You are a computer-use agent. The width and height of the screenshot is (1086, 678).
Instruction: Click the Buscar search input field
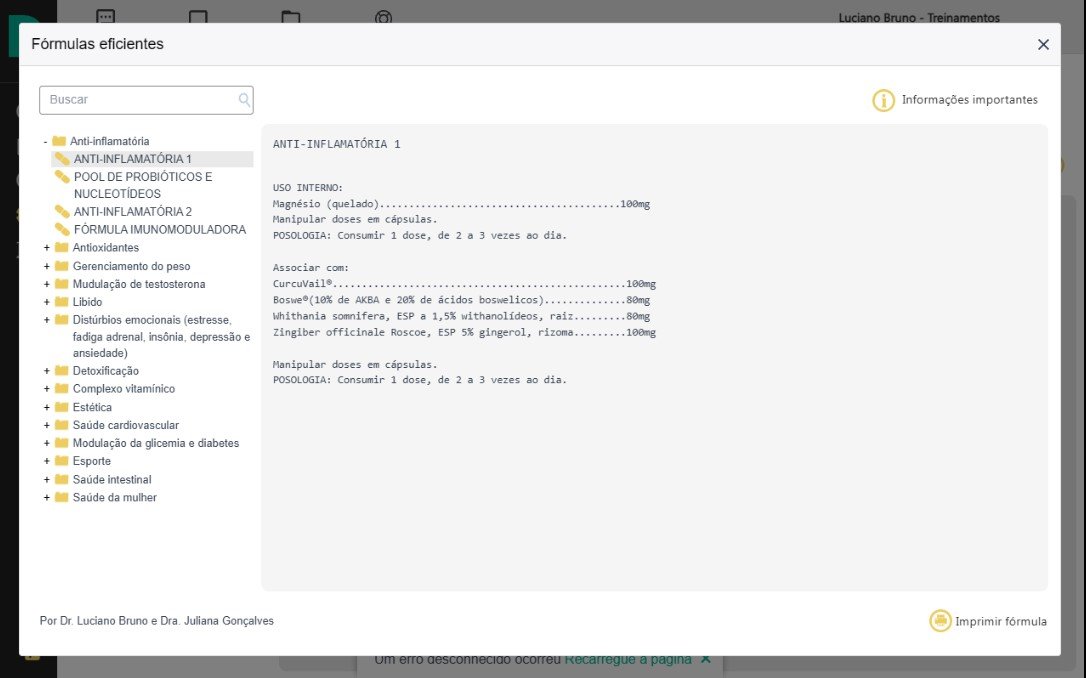146,100
